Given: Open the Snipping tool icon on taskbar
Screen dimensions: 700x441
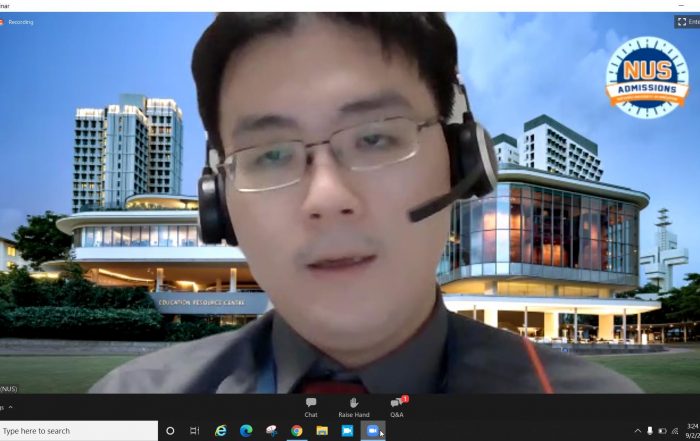Looking at the screenshot, I should click(x=271, y=431).
